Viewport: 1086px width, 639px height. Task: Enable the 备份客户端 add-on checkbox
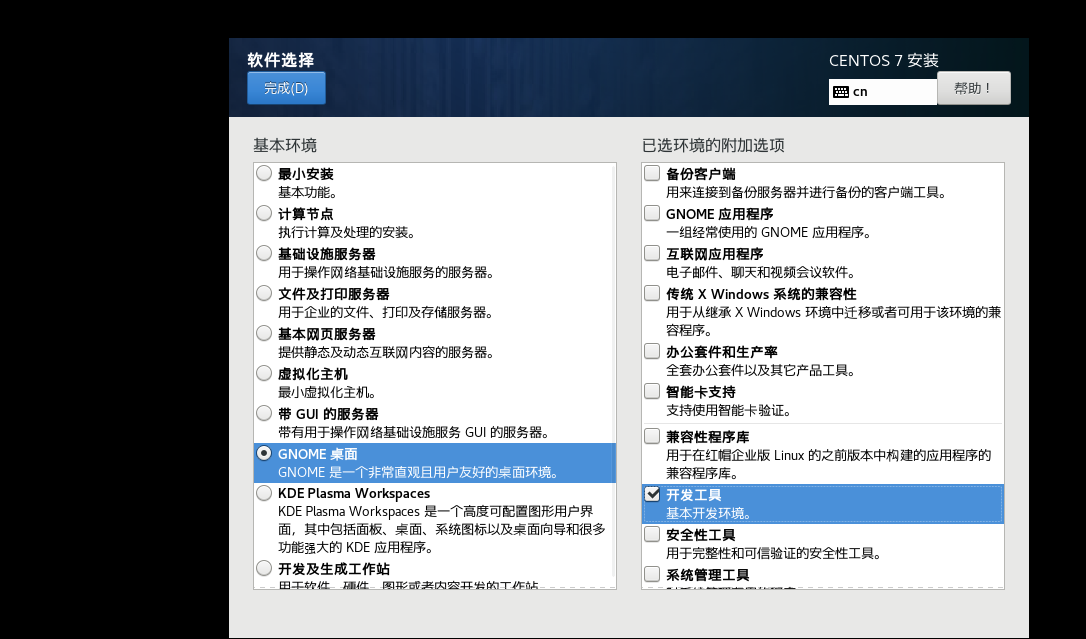pyautogui.click(x=652, y=173)
